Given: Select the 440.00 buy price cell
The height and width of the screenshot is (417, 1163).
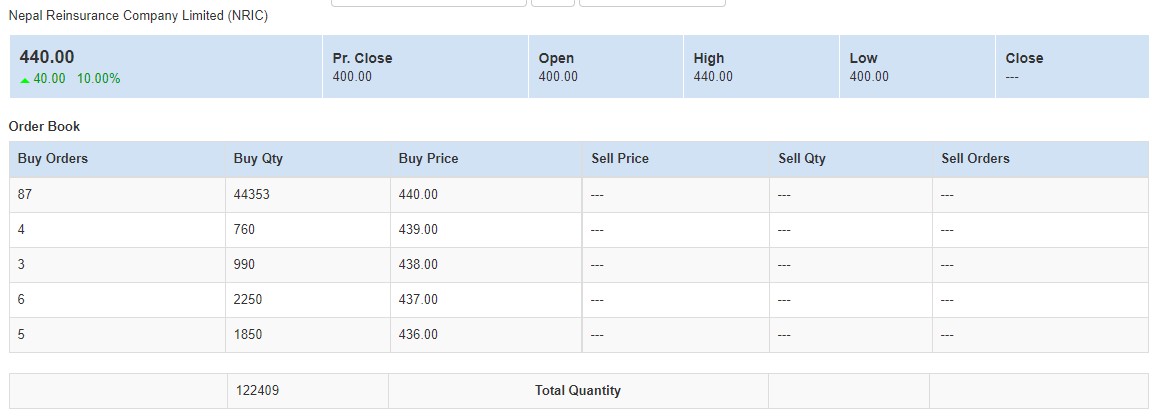Looking at the screenshot, I should [486, 195].
